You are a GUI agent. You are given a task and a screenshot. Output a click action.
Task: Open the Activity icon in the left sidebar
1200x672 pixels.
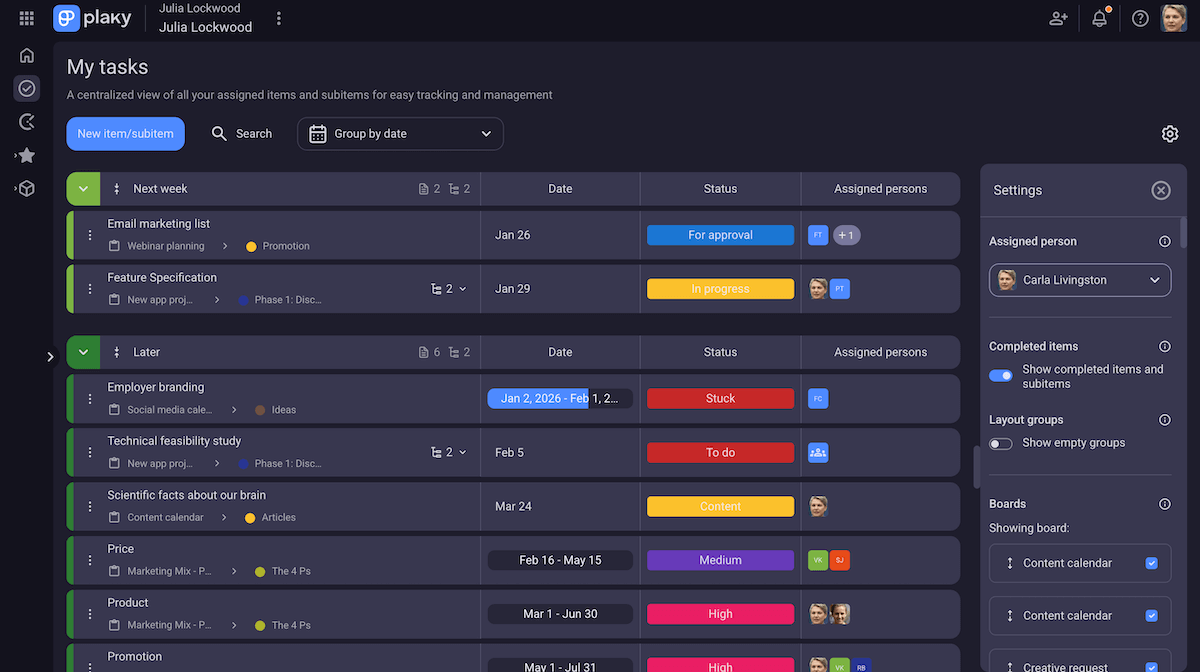(26, 121)
